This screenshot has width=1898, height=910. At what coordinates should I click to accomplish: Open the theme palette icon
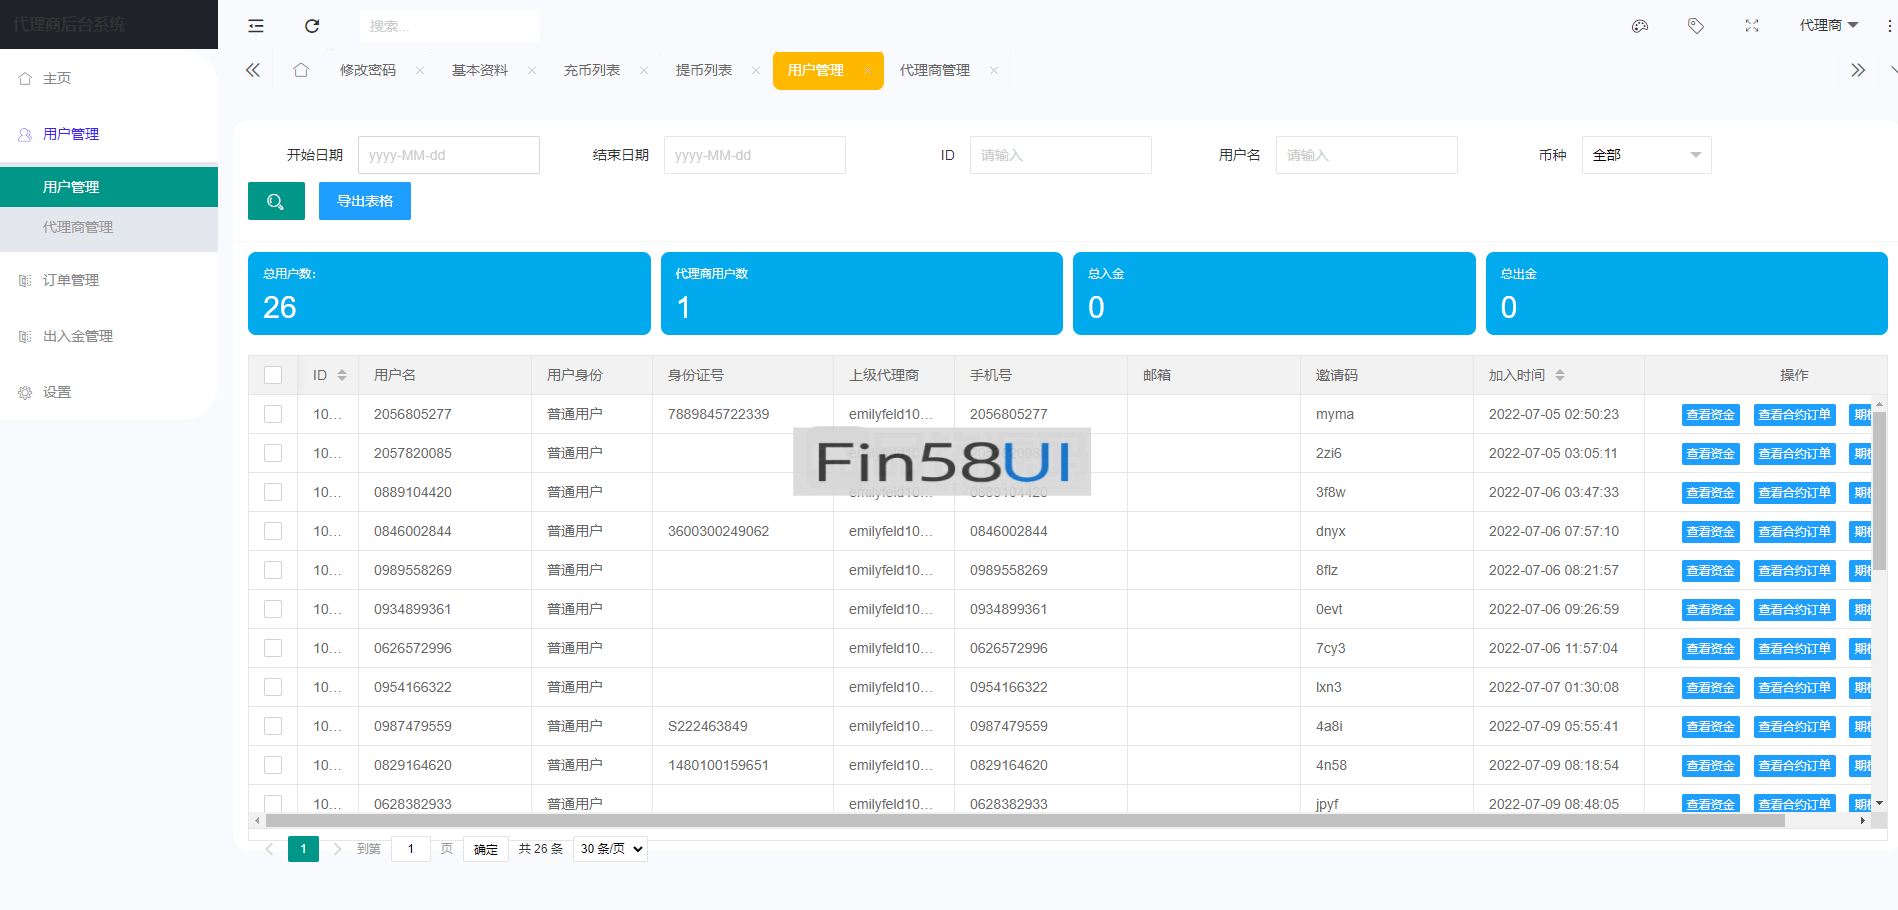[1640, 26]
